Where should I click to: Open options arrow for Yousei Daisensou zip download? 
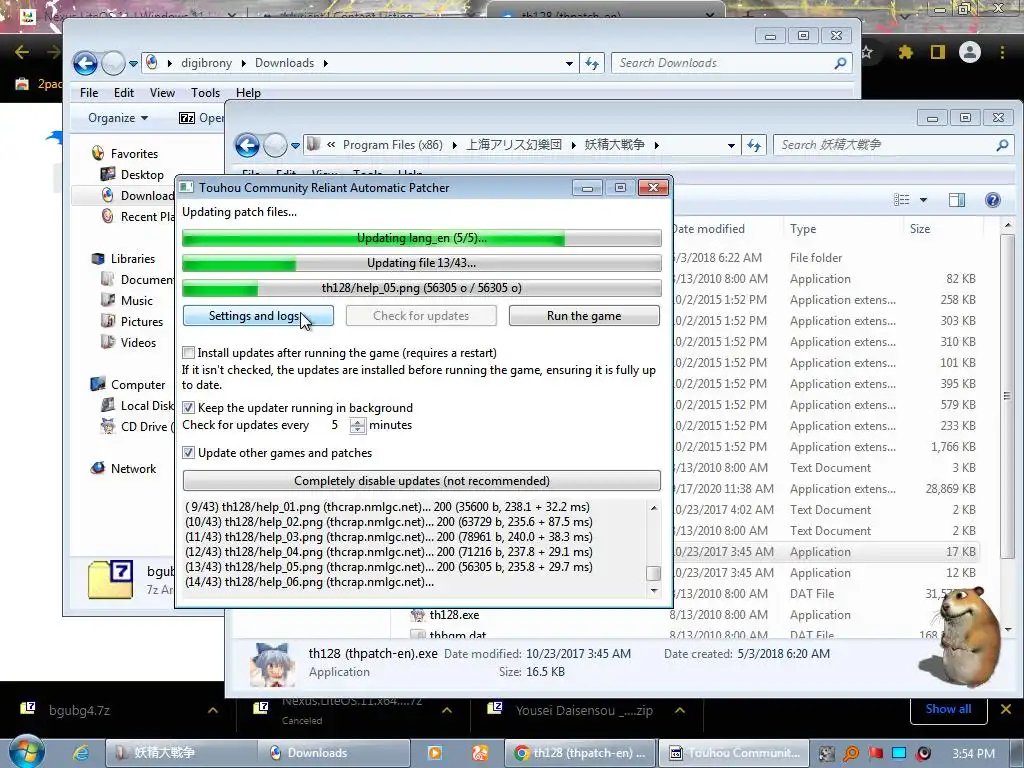coord(680,711)
